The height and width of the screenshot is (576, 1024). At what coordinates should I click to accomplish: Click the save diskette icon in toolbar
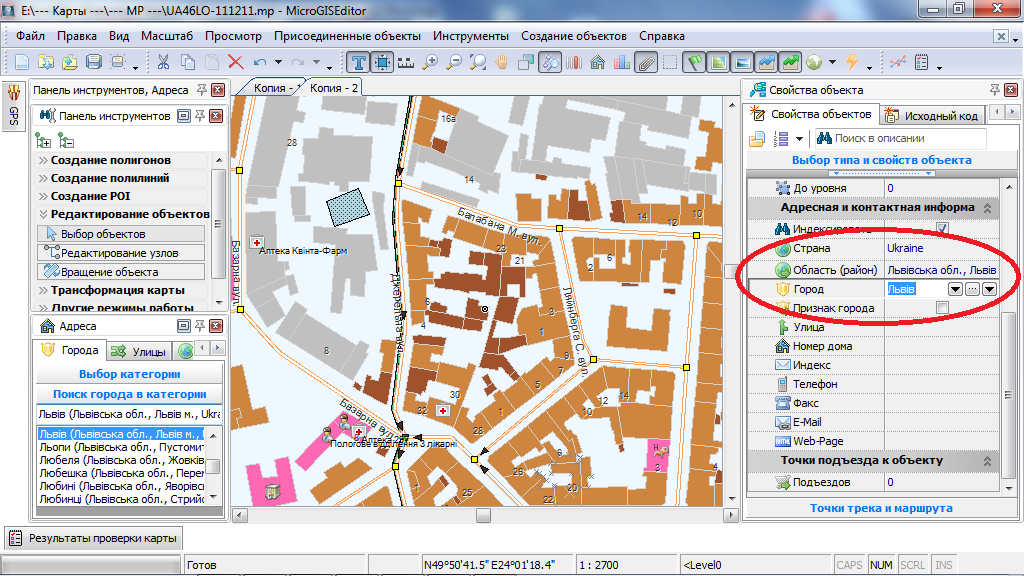point(94,62)
